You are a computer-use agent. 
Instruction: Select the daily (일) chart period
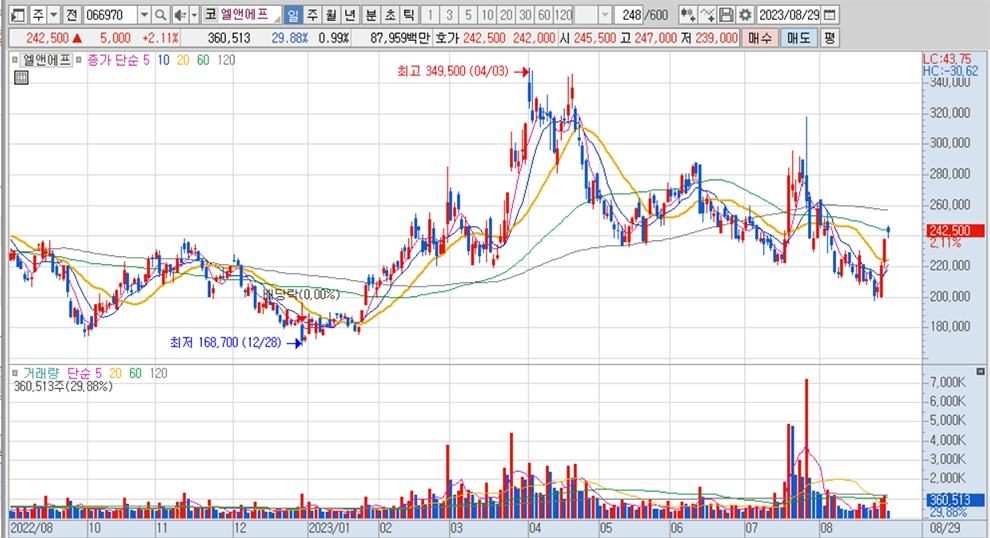[292, 15]
